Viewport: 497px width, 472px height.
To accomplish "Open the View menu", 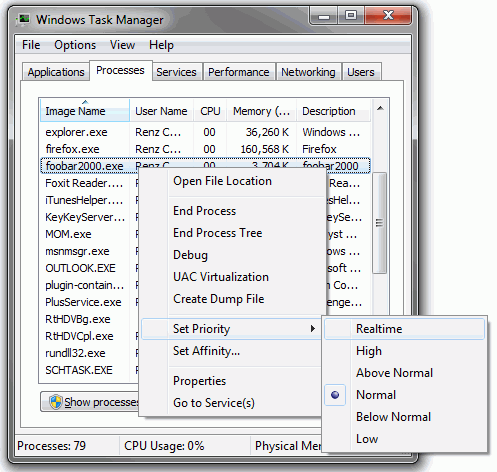I will pos(122,45).
